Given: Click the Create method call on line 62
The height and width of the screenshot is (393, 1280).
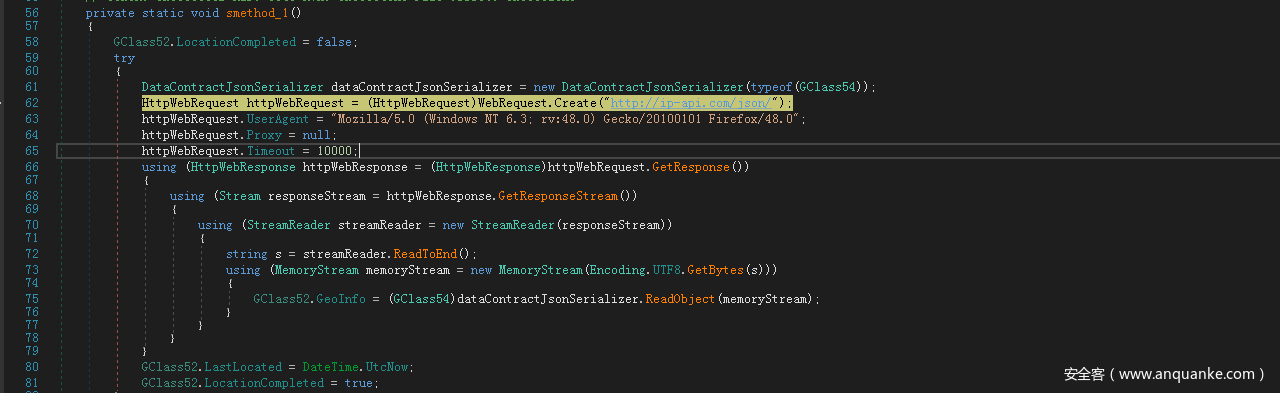Looking at the screenshot, I should (574, 103).
